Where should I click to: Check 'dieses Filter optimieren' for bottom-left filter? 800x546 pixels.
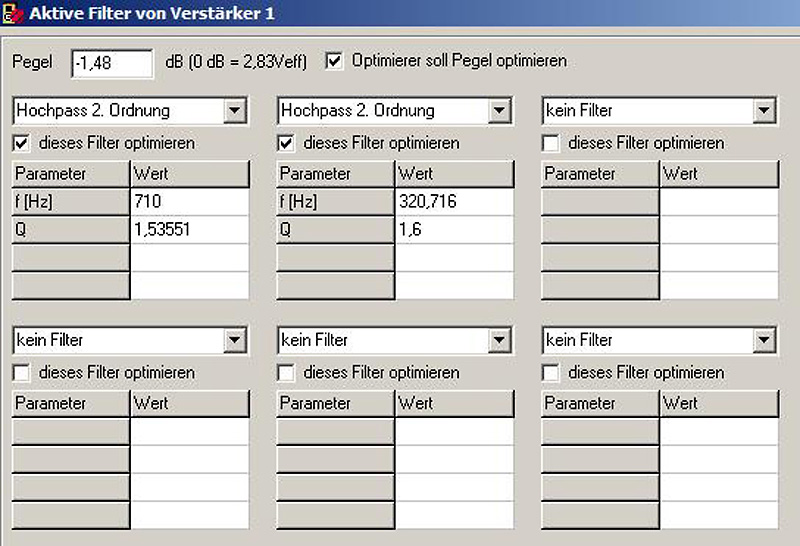22,373
